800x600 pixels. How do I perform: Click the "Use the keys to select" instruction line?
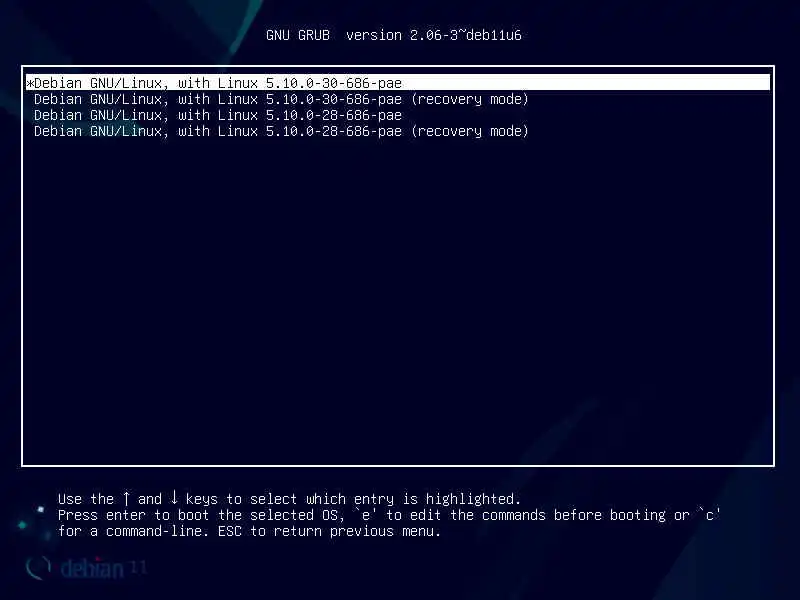pyautogui.click(x=289, y=498)
